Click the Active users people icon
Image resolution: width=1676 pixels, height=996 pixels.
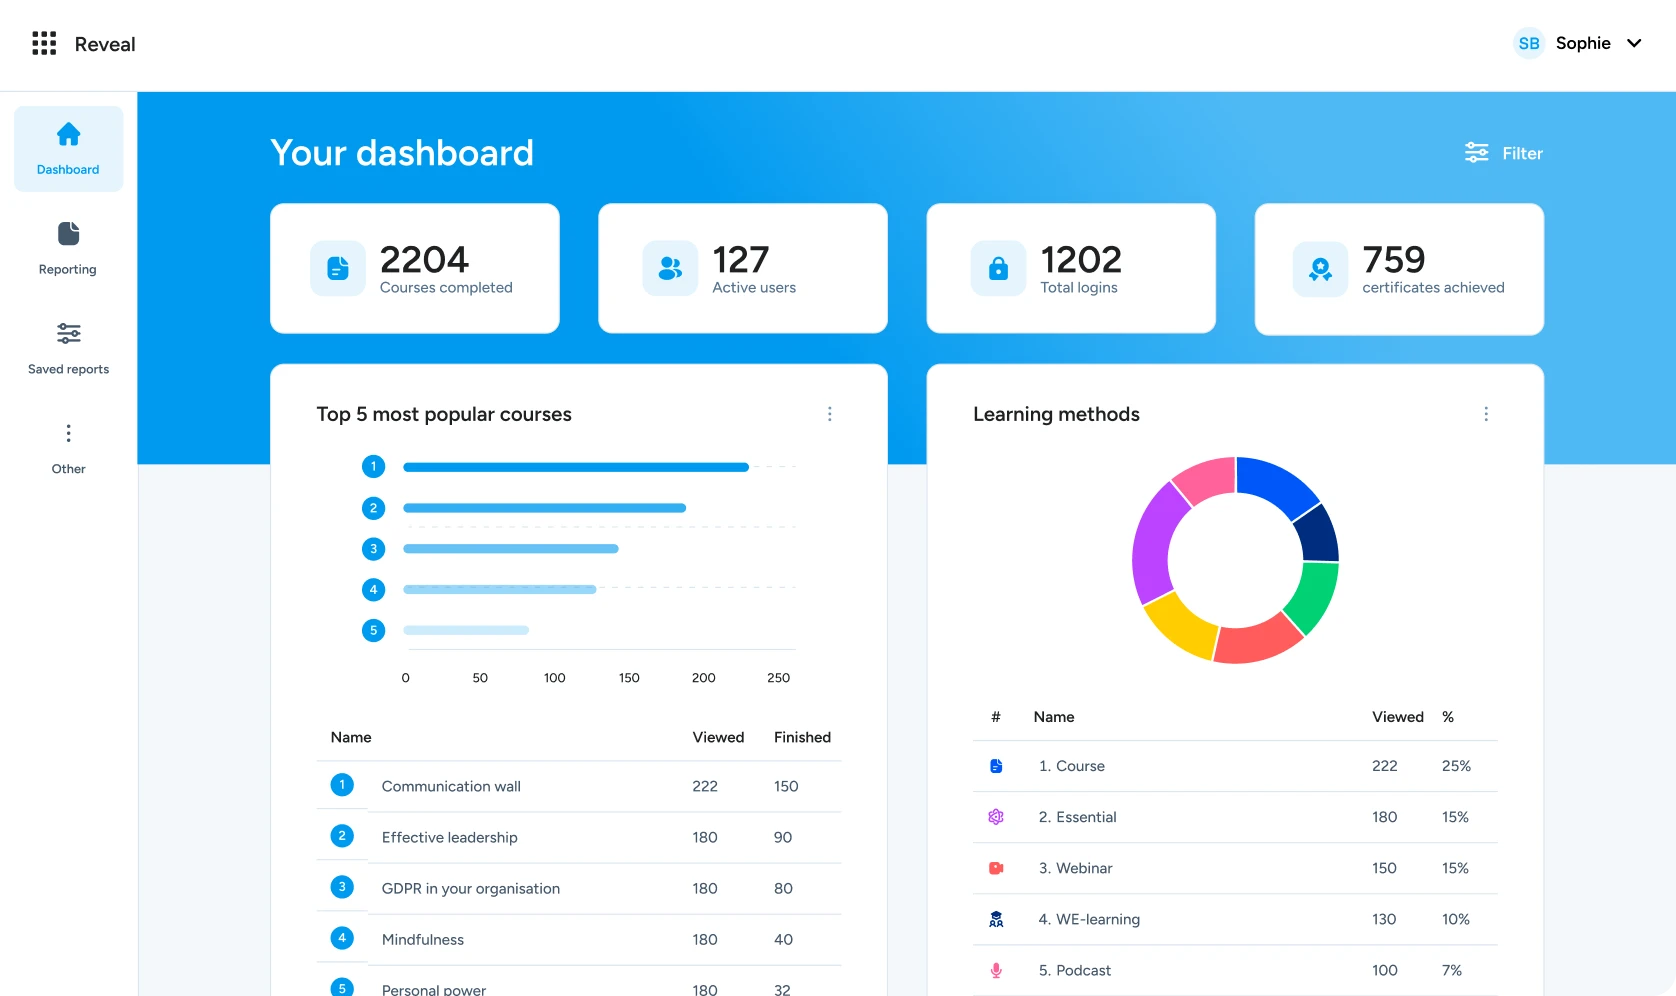(670, 269)
